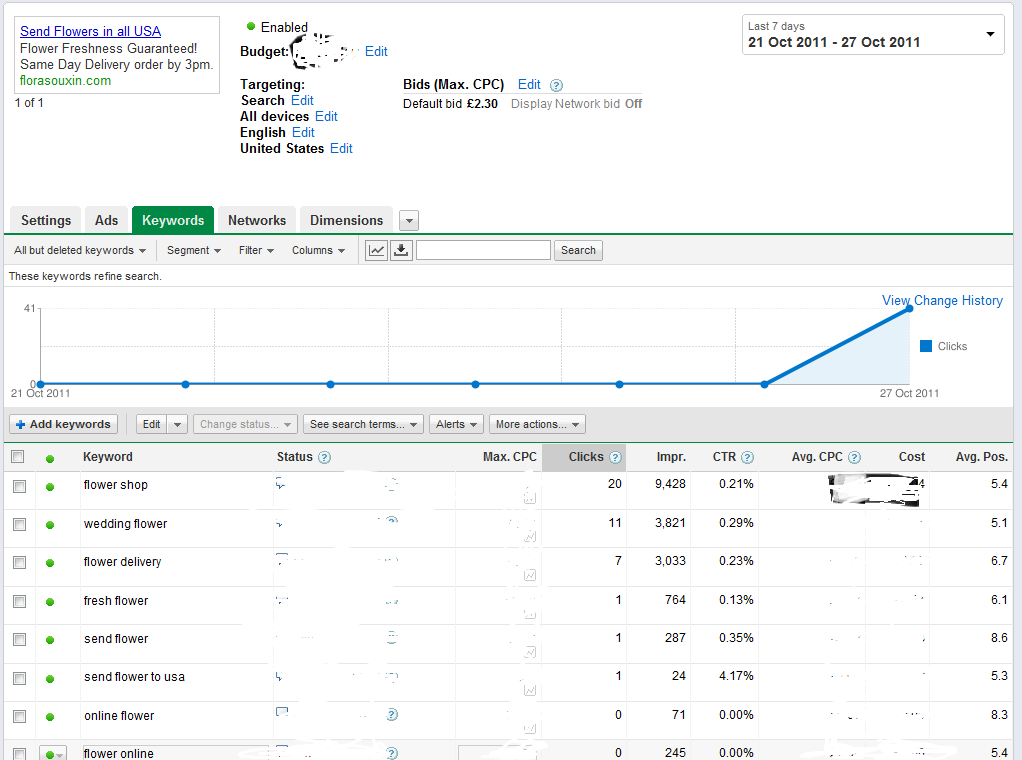This screenshot has height=760, width=1022.
Task: Open help icon beside Clicks column
Action: tap(615, 458)
